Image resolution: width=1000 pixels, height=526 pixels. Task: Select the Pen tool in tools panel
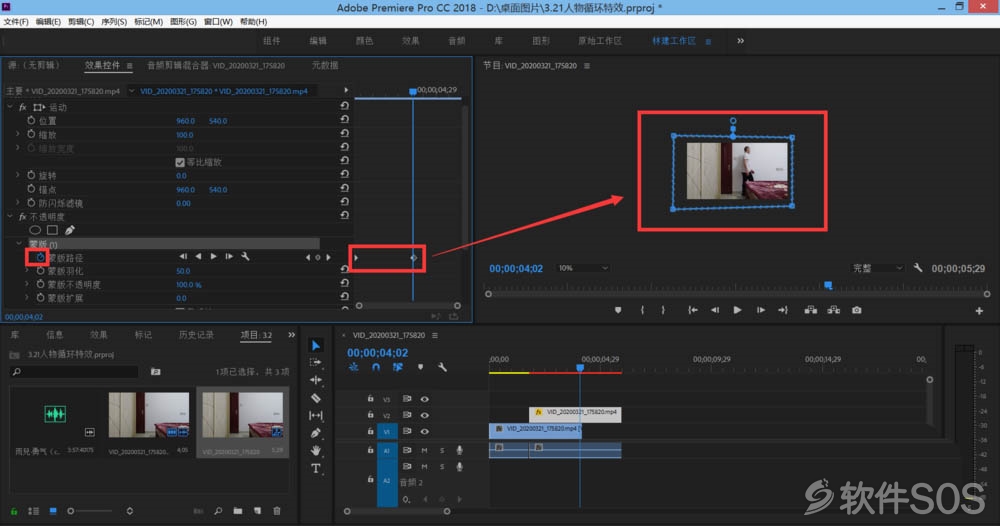coord(316,433)
